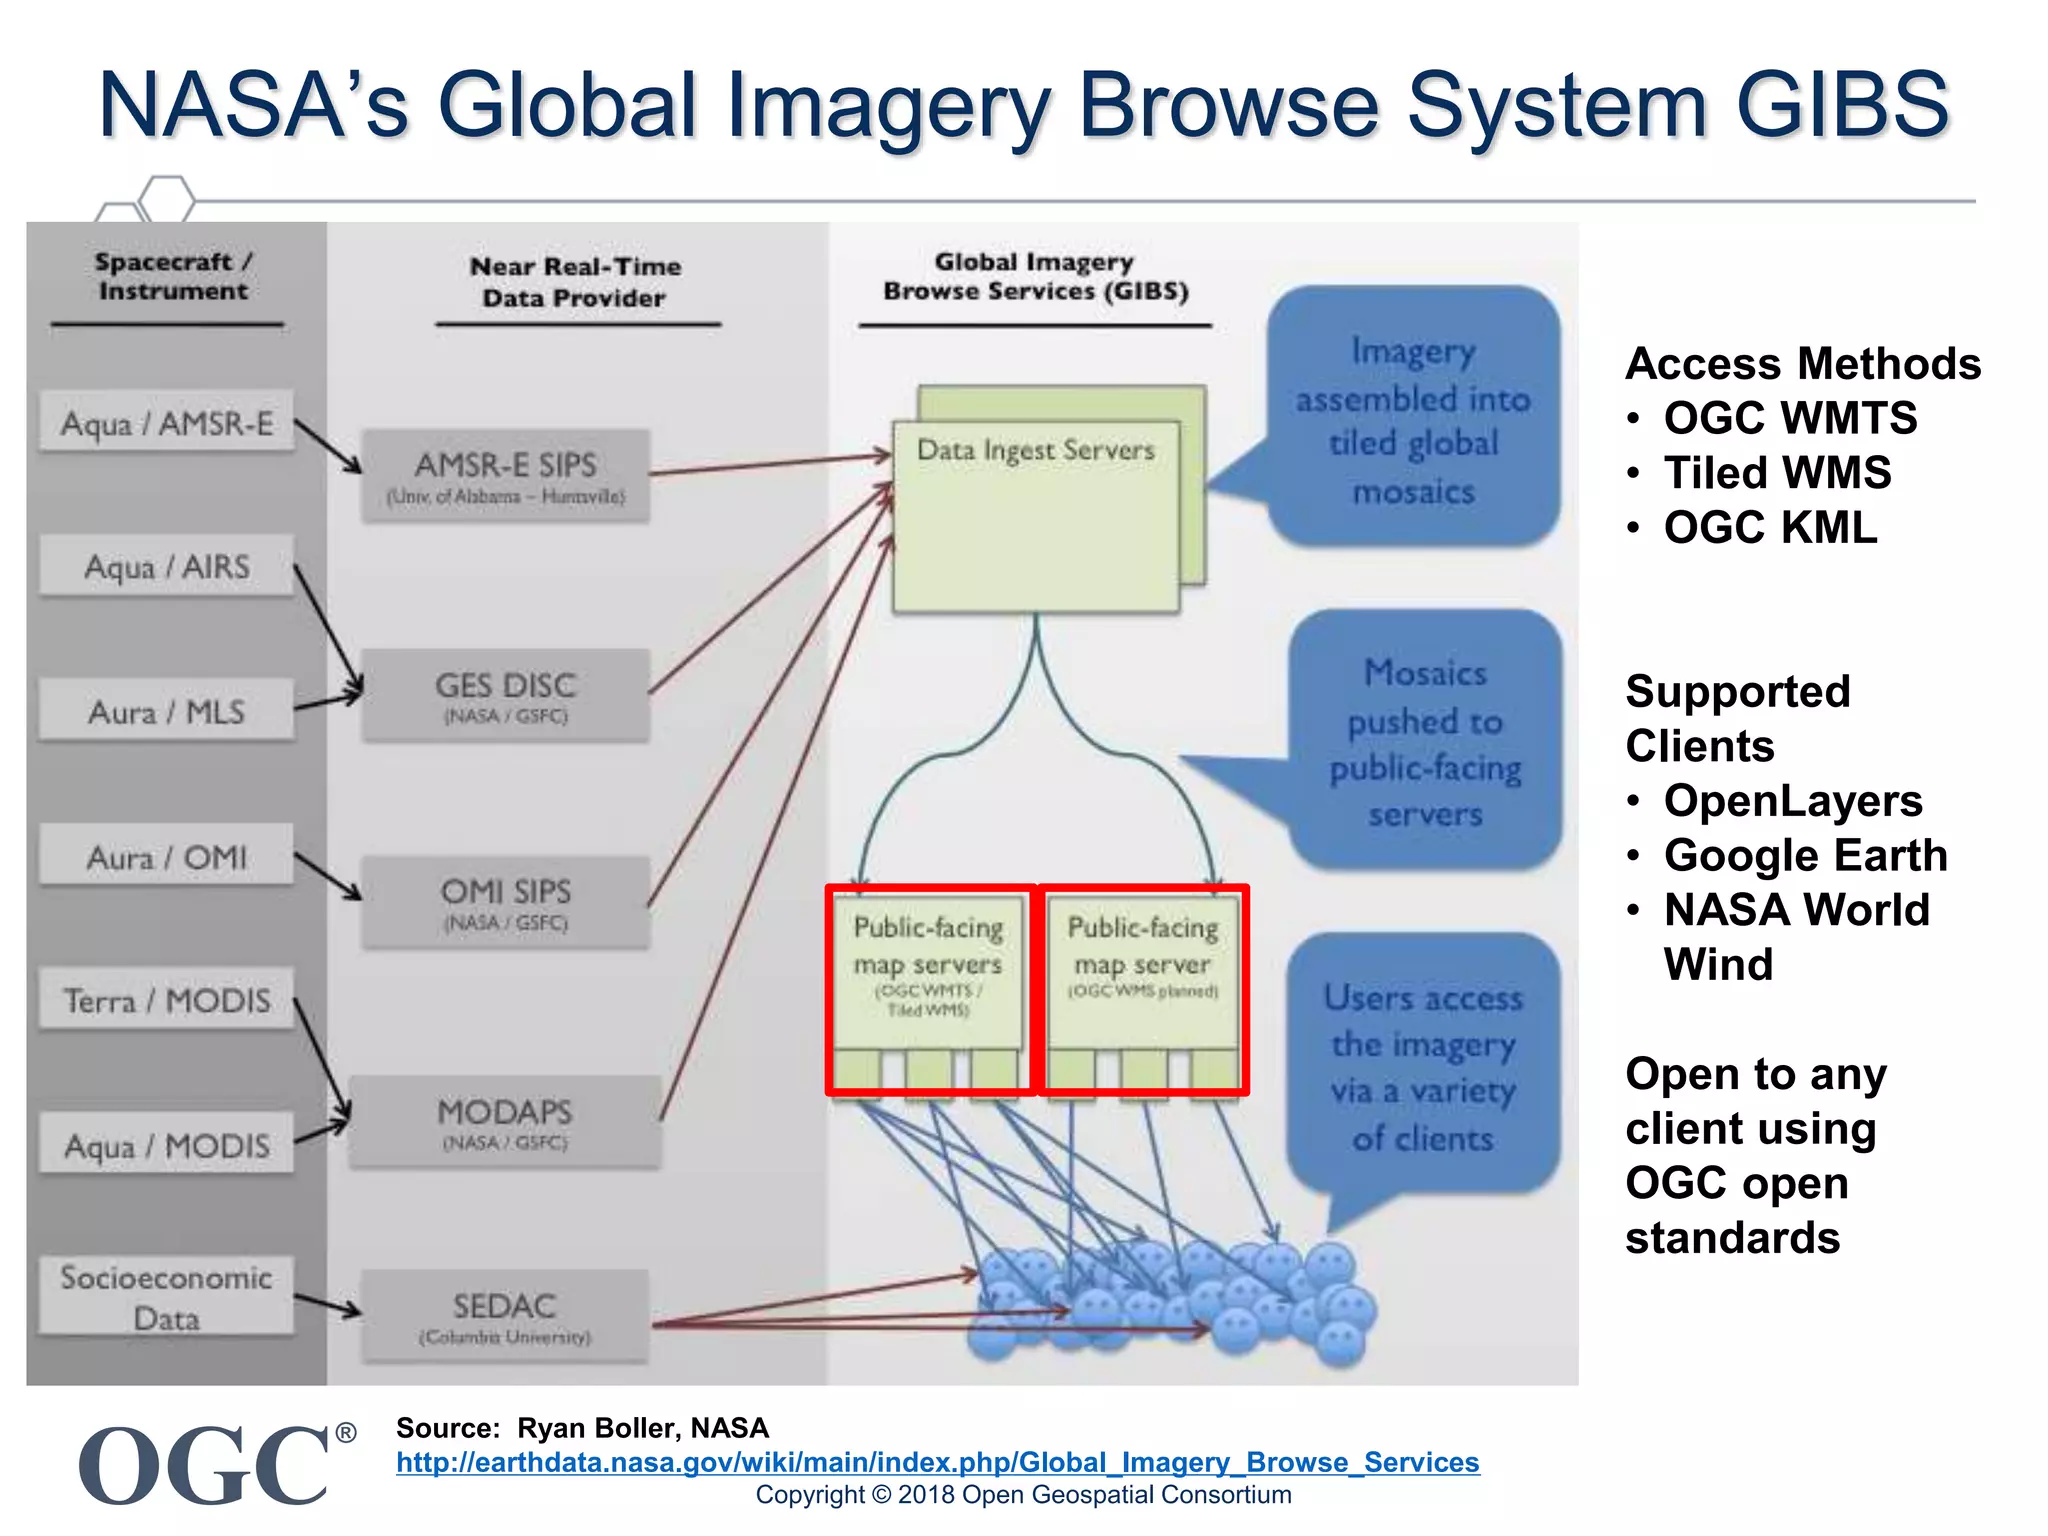
Task: Select the Socioeconomic Data box
Action: tap(167, 1296)
